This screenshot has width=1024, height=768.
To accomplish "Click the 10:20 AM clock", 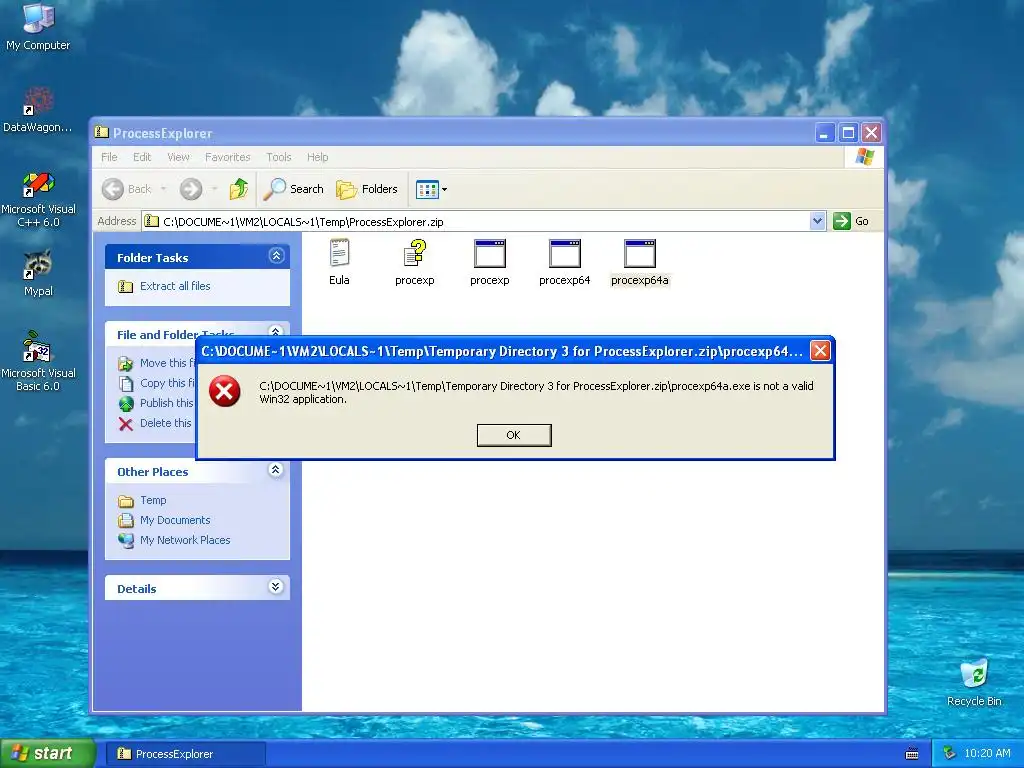I will 987,754.
